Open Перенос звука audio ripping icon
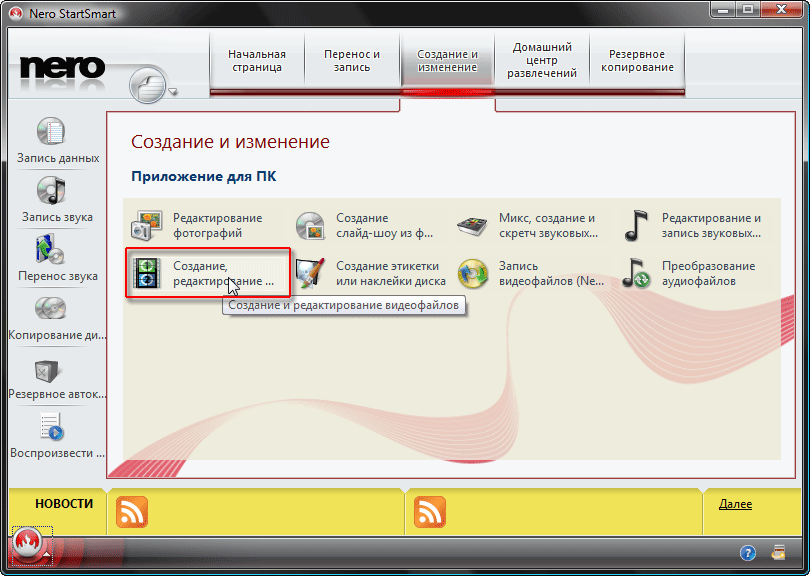The height and width of the screenshot is (576, 810). [x=51, y=250]
